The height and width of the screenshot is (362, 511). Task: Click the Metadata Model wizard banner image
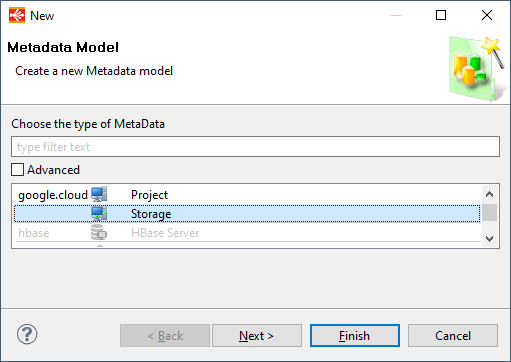(477, 69)
